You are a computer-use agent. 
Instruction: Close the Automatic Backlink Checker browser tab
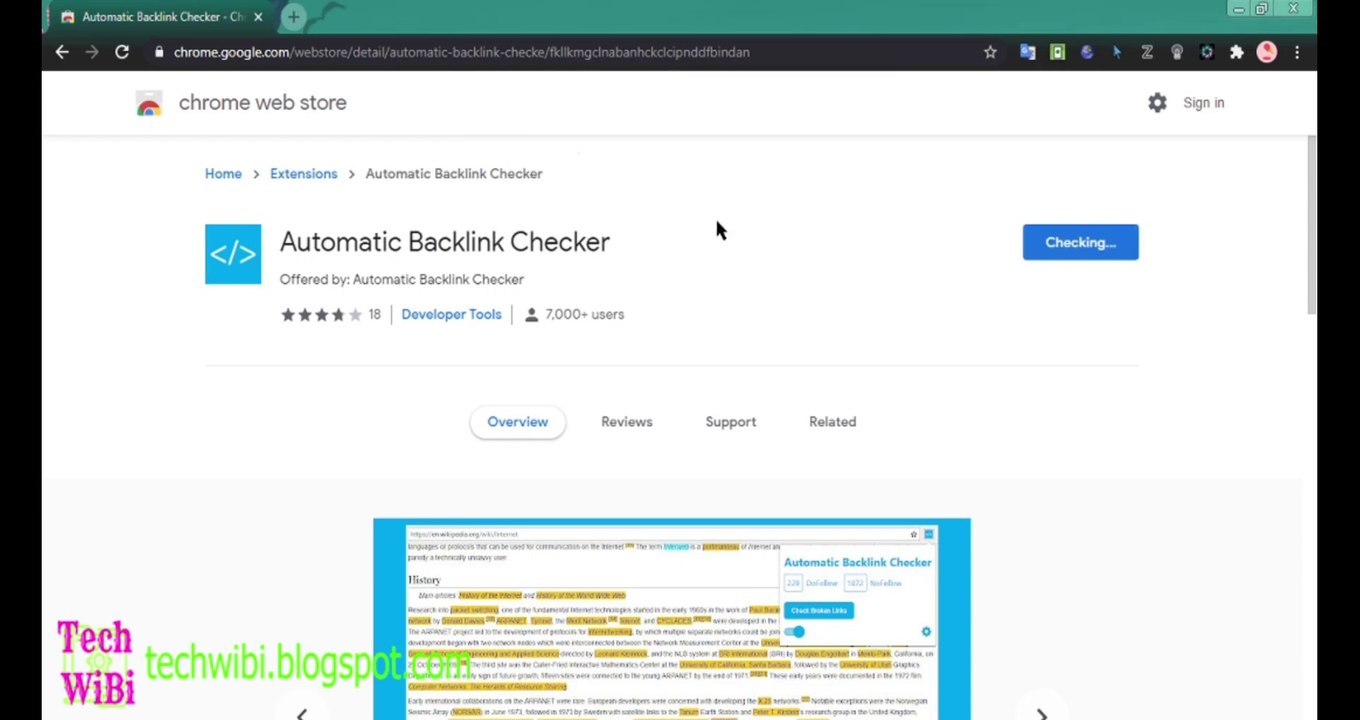point(258,17)
